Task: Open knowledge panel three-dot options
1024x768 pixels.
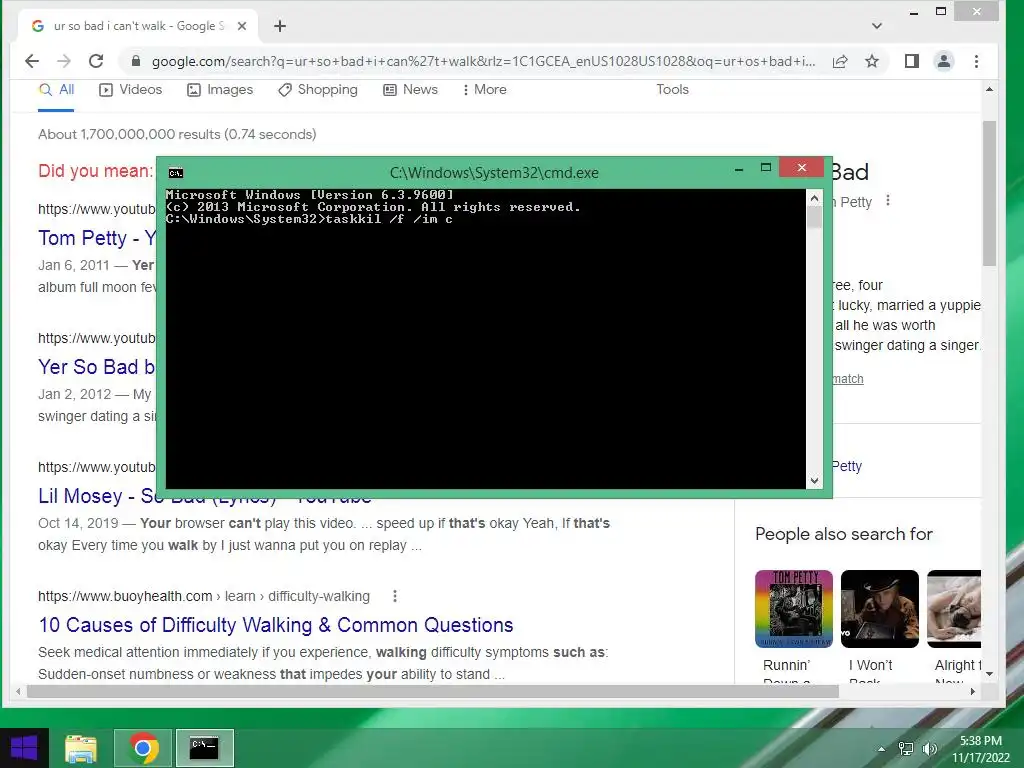Action: 888,200
